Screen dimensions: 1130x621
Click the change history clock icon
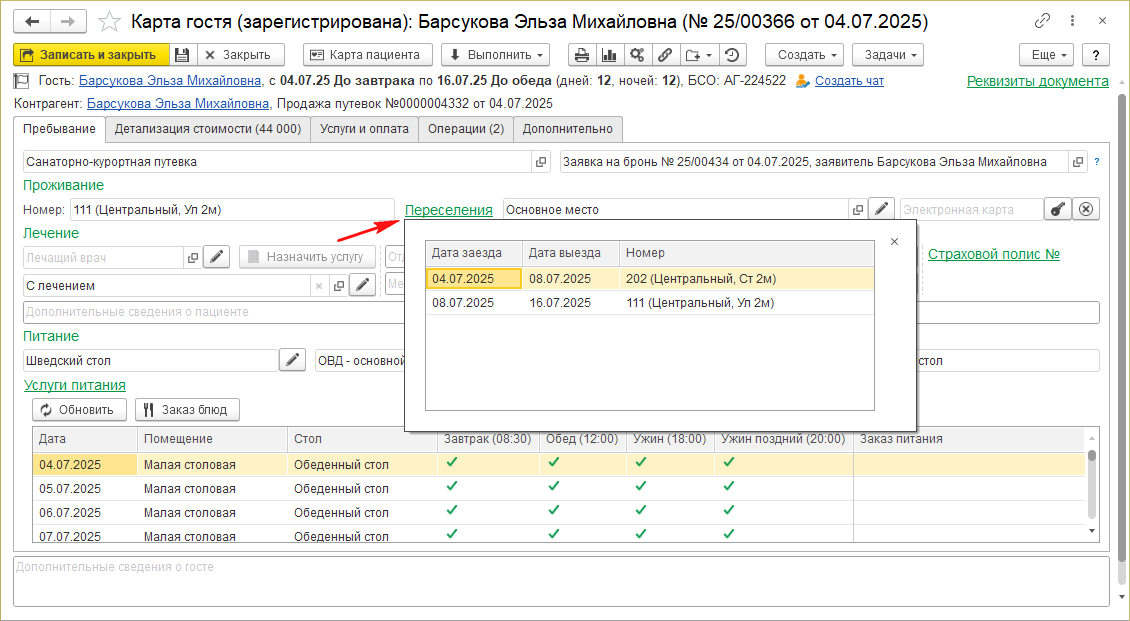(x=733, y=55)
